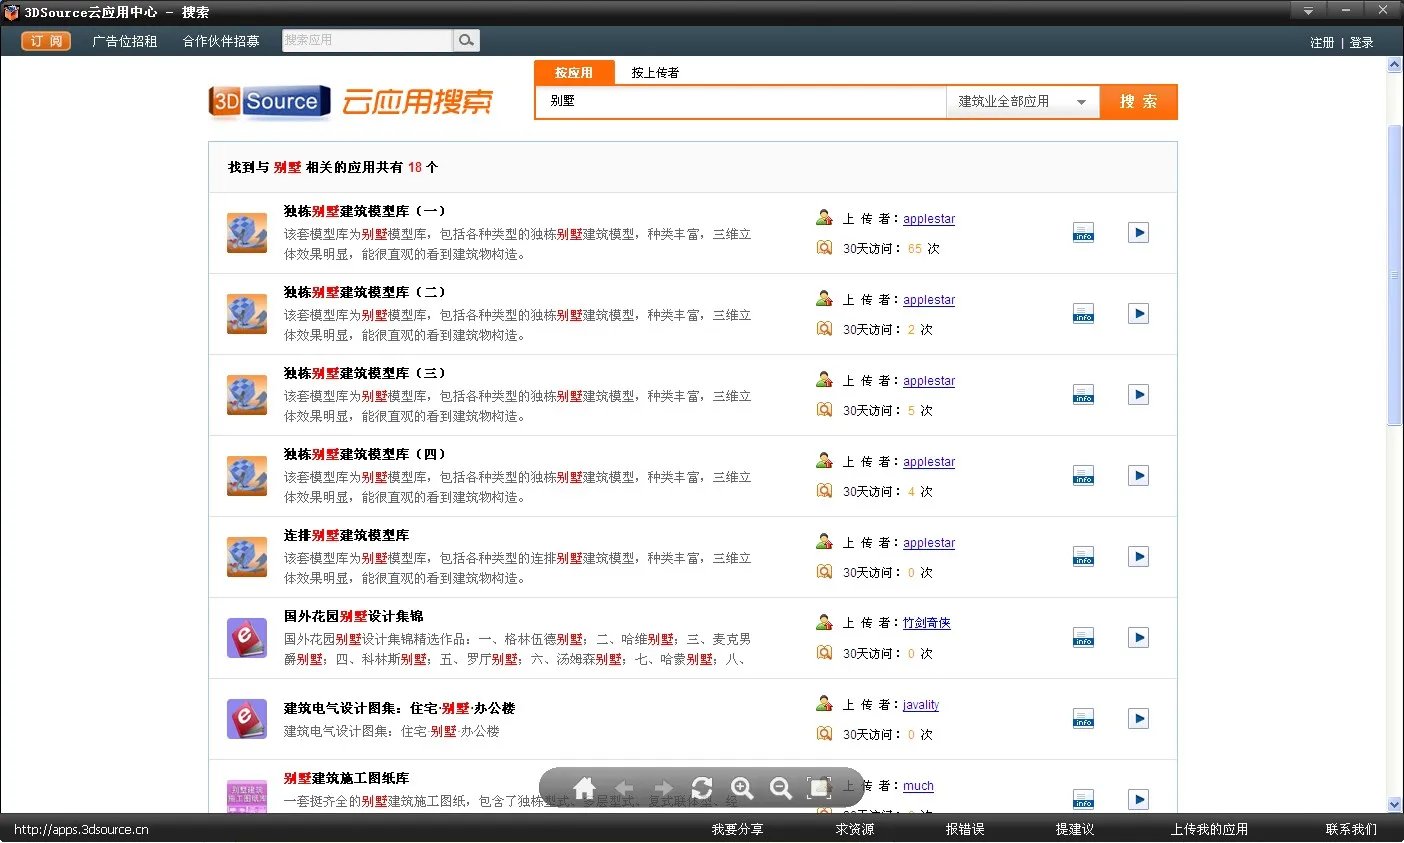Open the 合作伙伴招募 menu item
Image resolution: width=1404 pixels, height=843 pixels.
(221, 41)
